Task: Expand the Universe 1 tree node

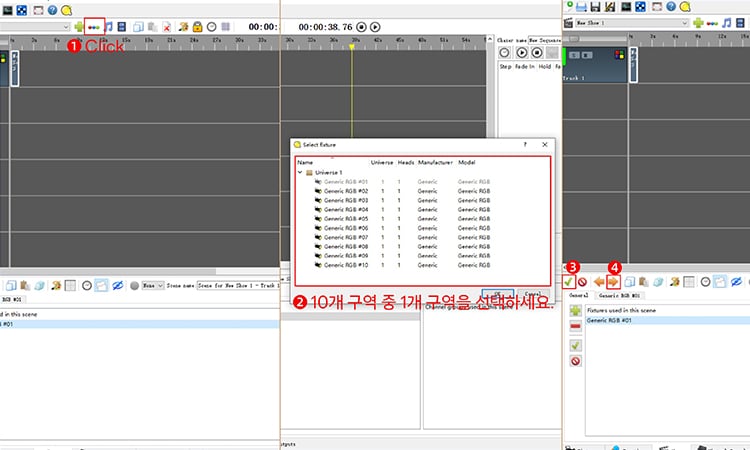Action: point(300,172)
